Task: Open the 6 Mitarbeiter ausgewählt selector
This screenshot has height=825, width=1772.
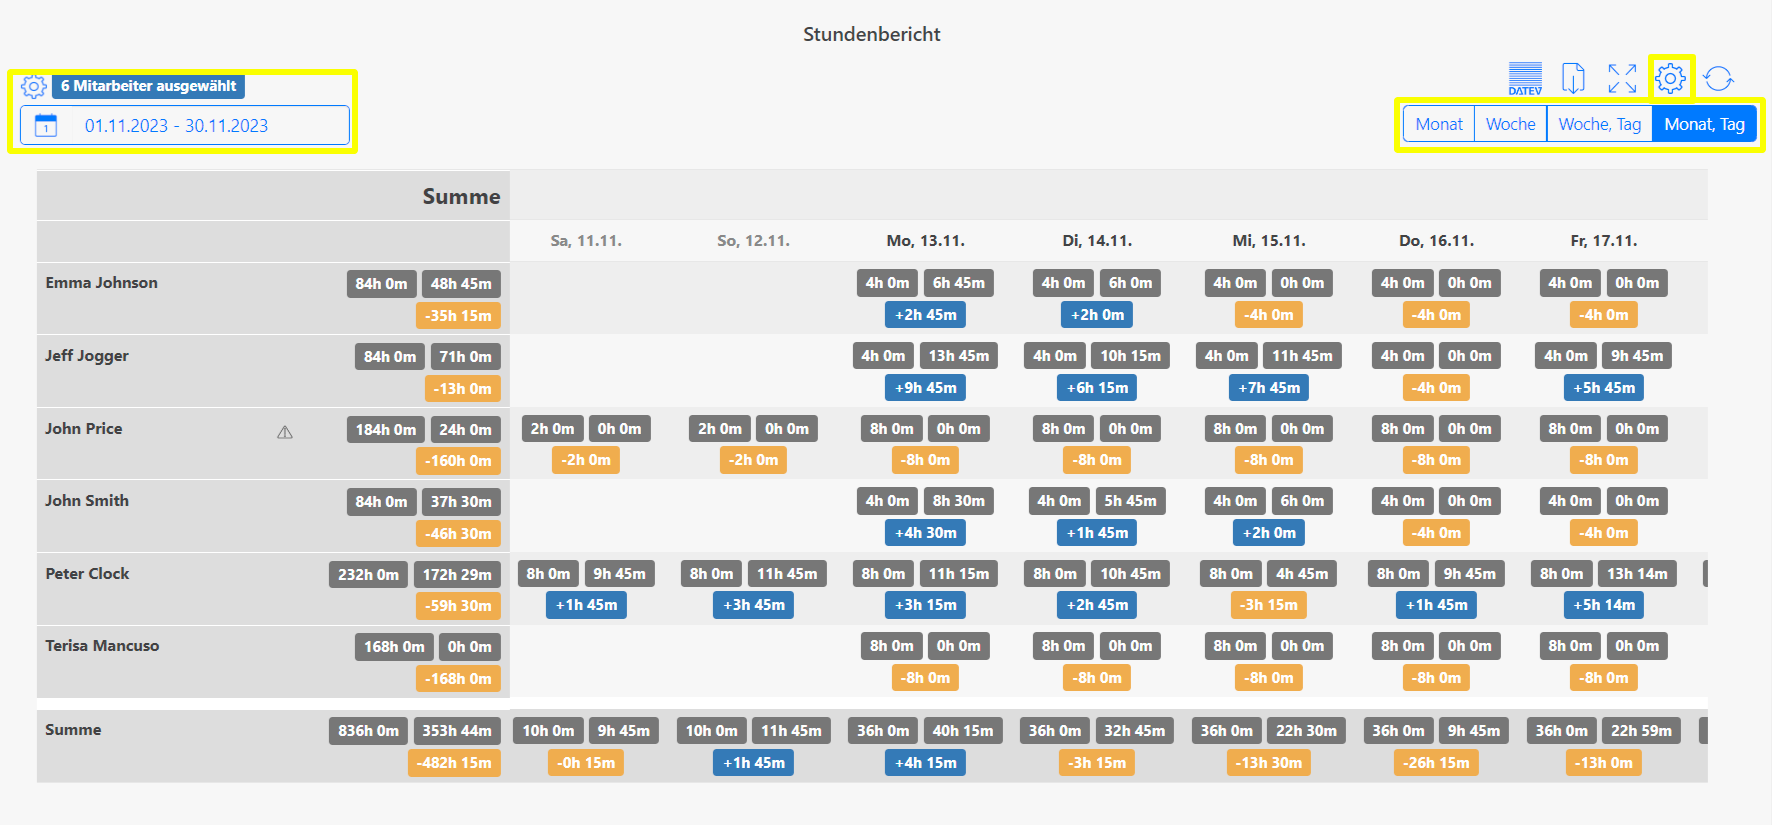Action: 148,86
